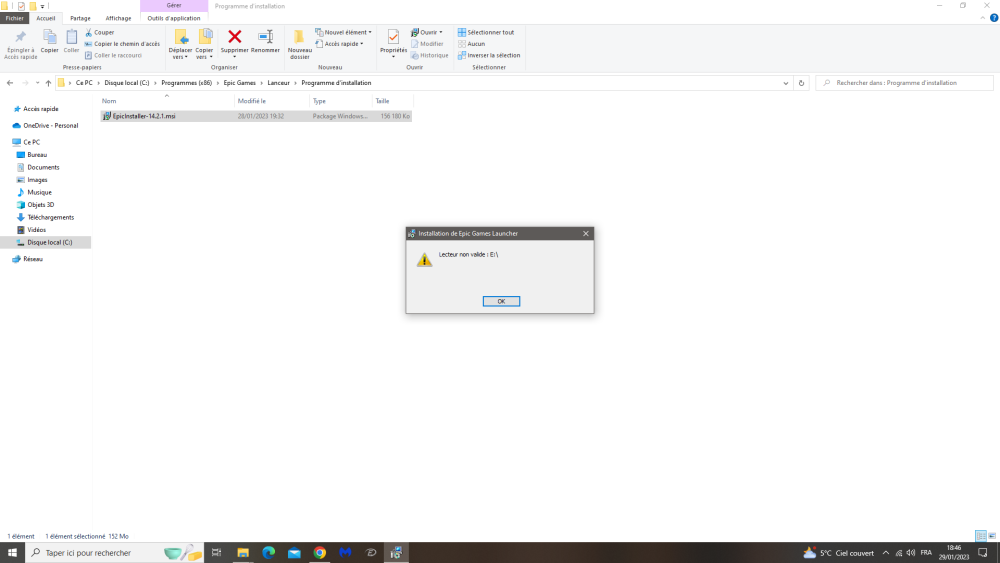Image resolution: width=1000 pixels, height=563 pixels.
Task: Go up one folder level arrow
Action: [x=48, y=83]
